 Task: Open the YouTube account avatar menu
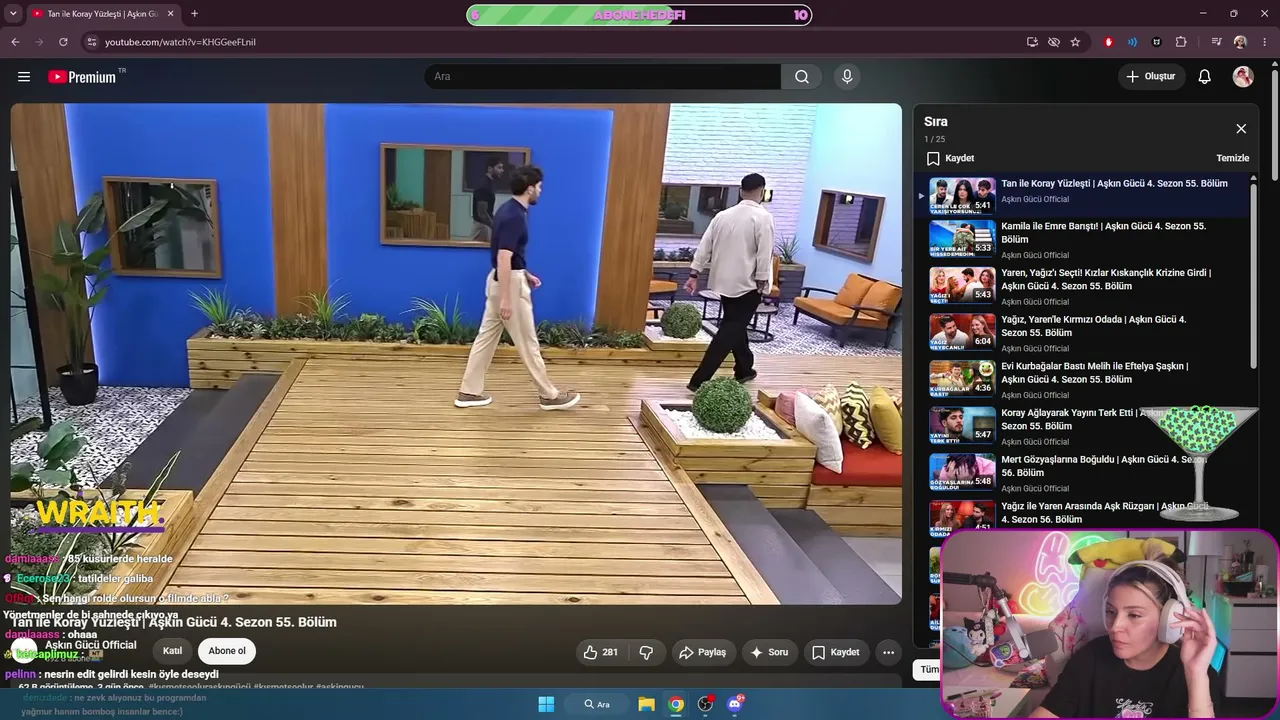point(1243,77)
